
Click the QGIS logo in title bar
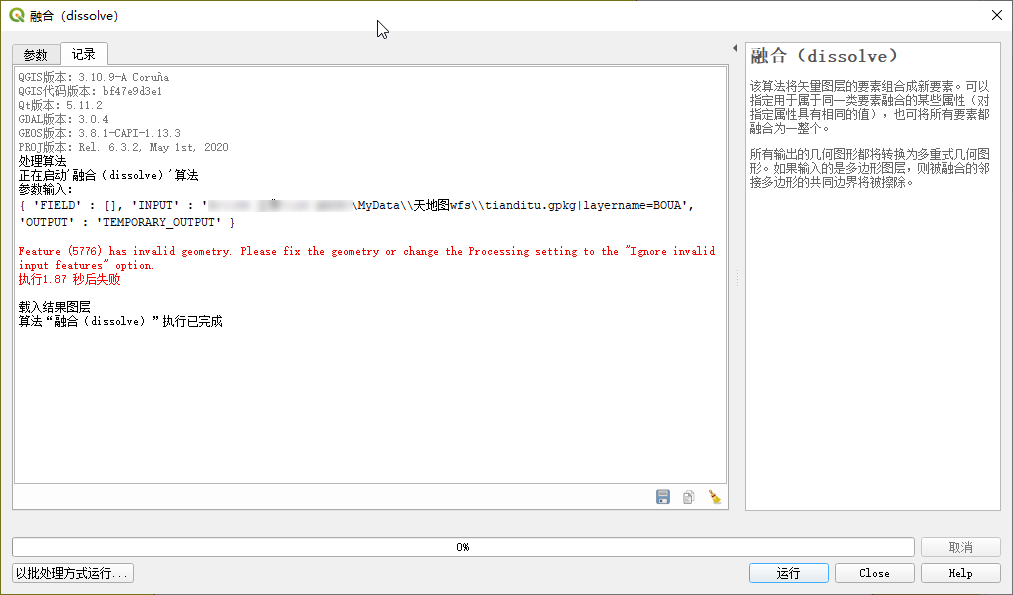click(17, 15)
